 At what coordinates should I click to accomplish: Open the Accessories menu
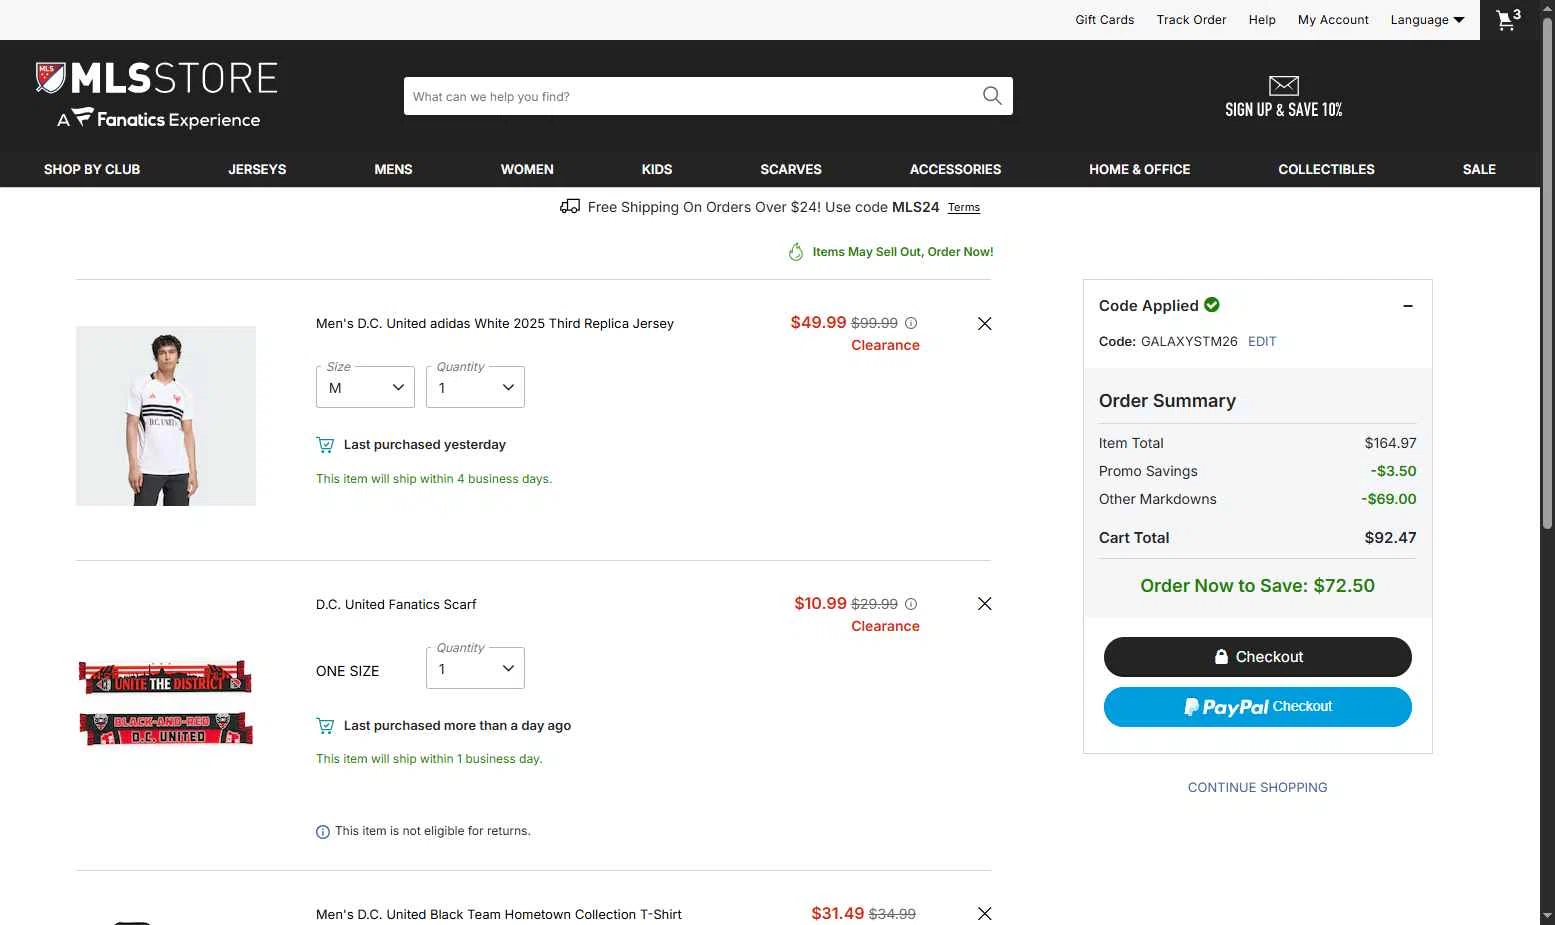pyautogui.click(x=955, y=169)
